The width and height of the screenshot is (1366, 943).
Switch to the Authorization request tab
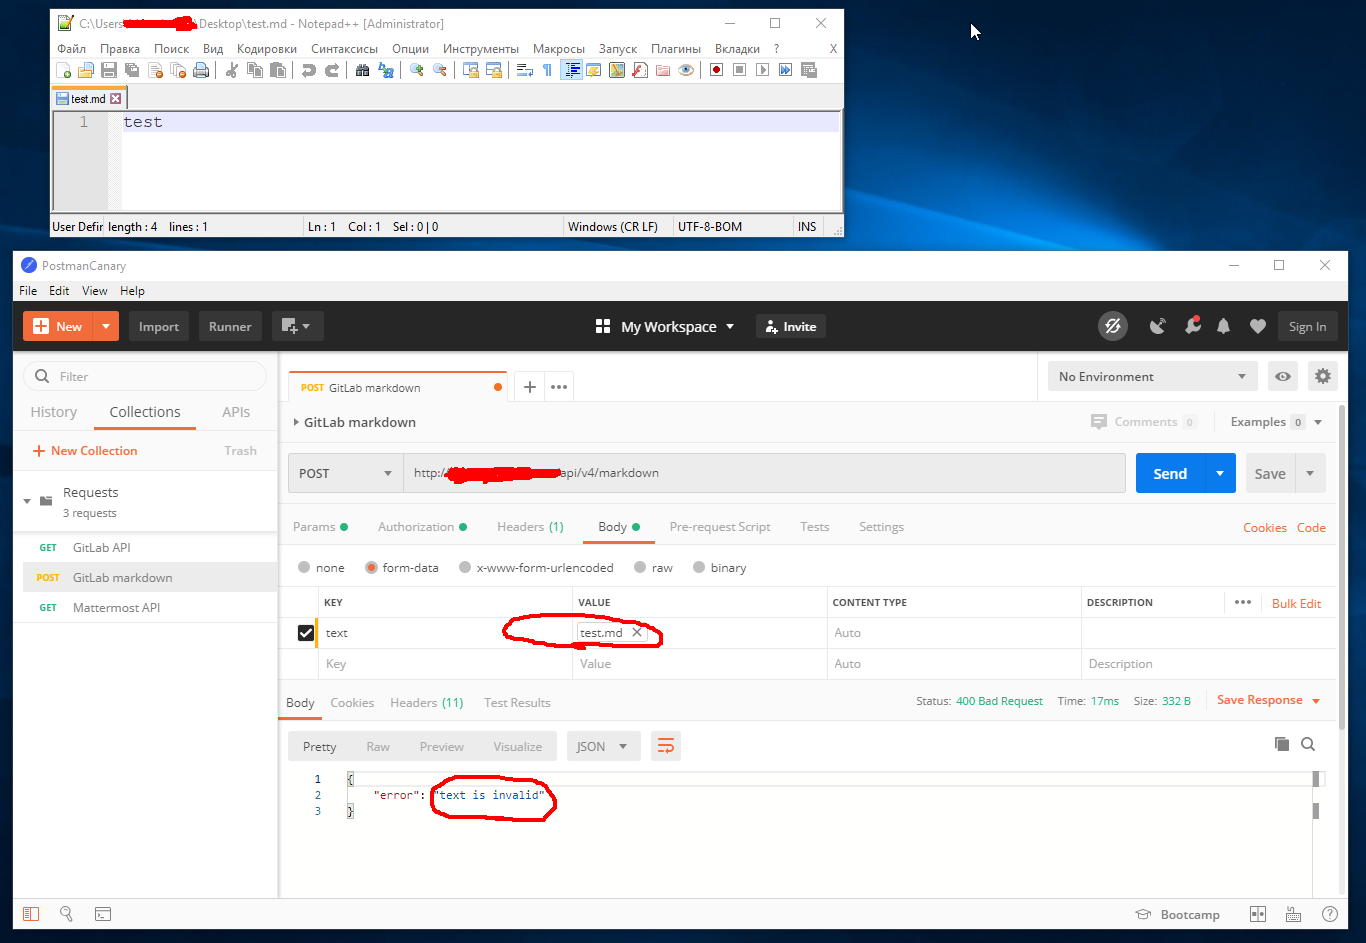point(416,527)
